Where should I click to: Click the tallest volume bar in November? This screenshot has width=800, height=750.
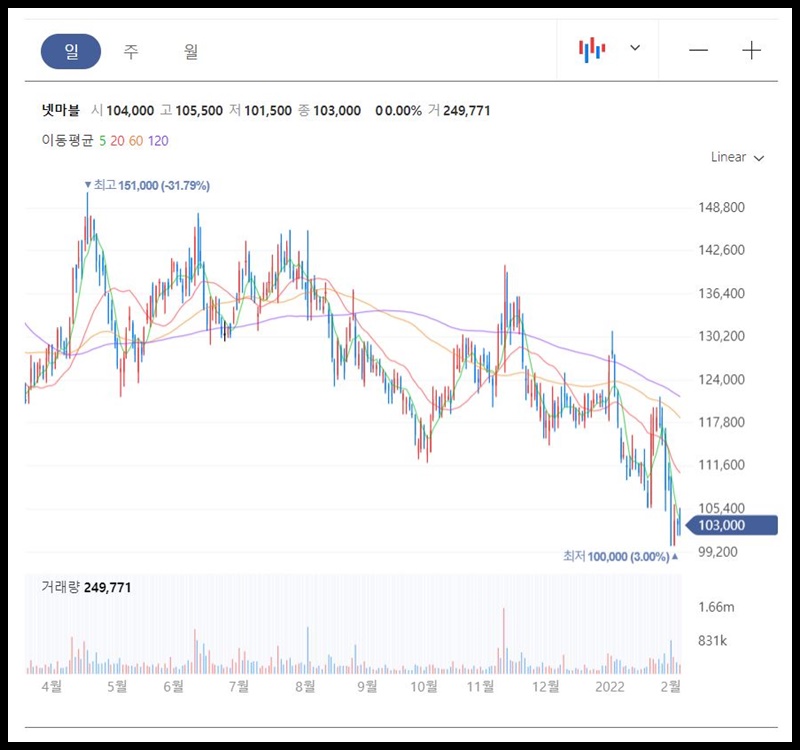tap(504, 641)
